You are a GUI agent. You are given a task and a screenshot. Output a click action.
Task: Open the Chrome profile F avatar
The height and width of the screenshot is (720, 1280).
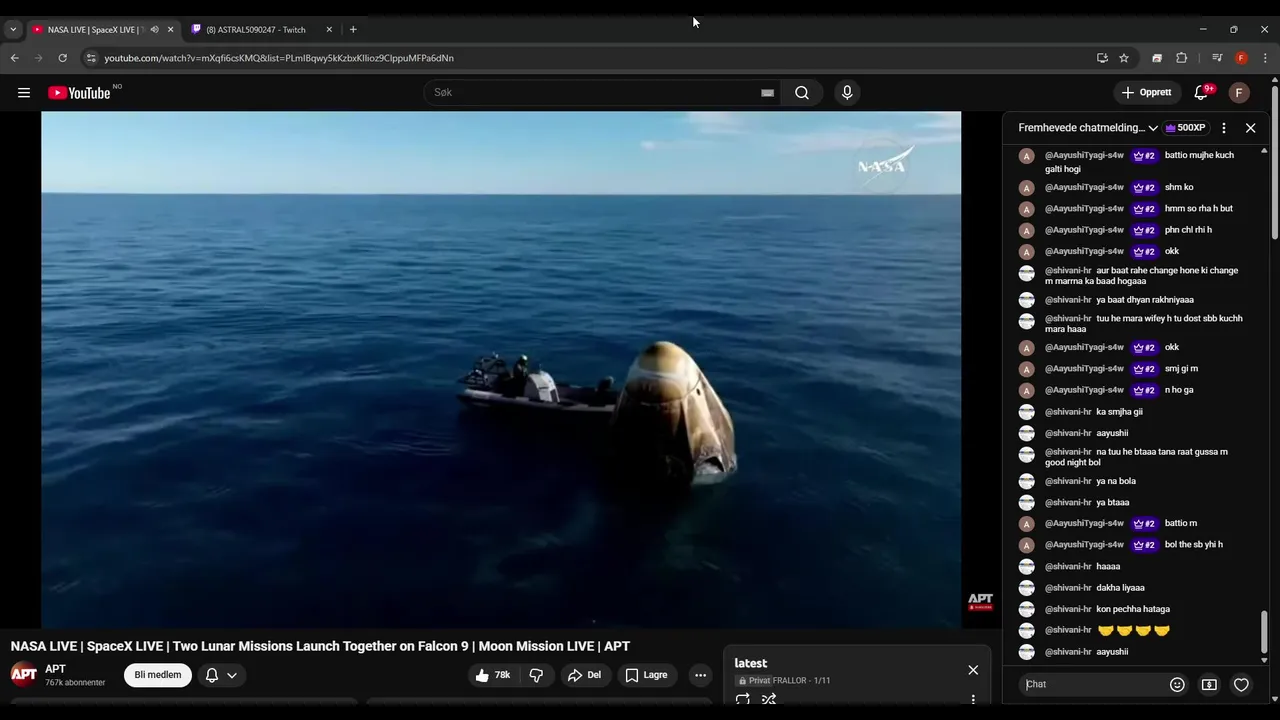pos(1241,58)
